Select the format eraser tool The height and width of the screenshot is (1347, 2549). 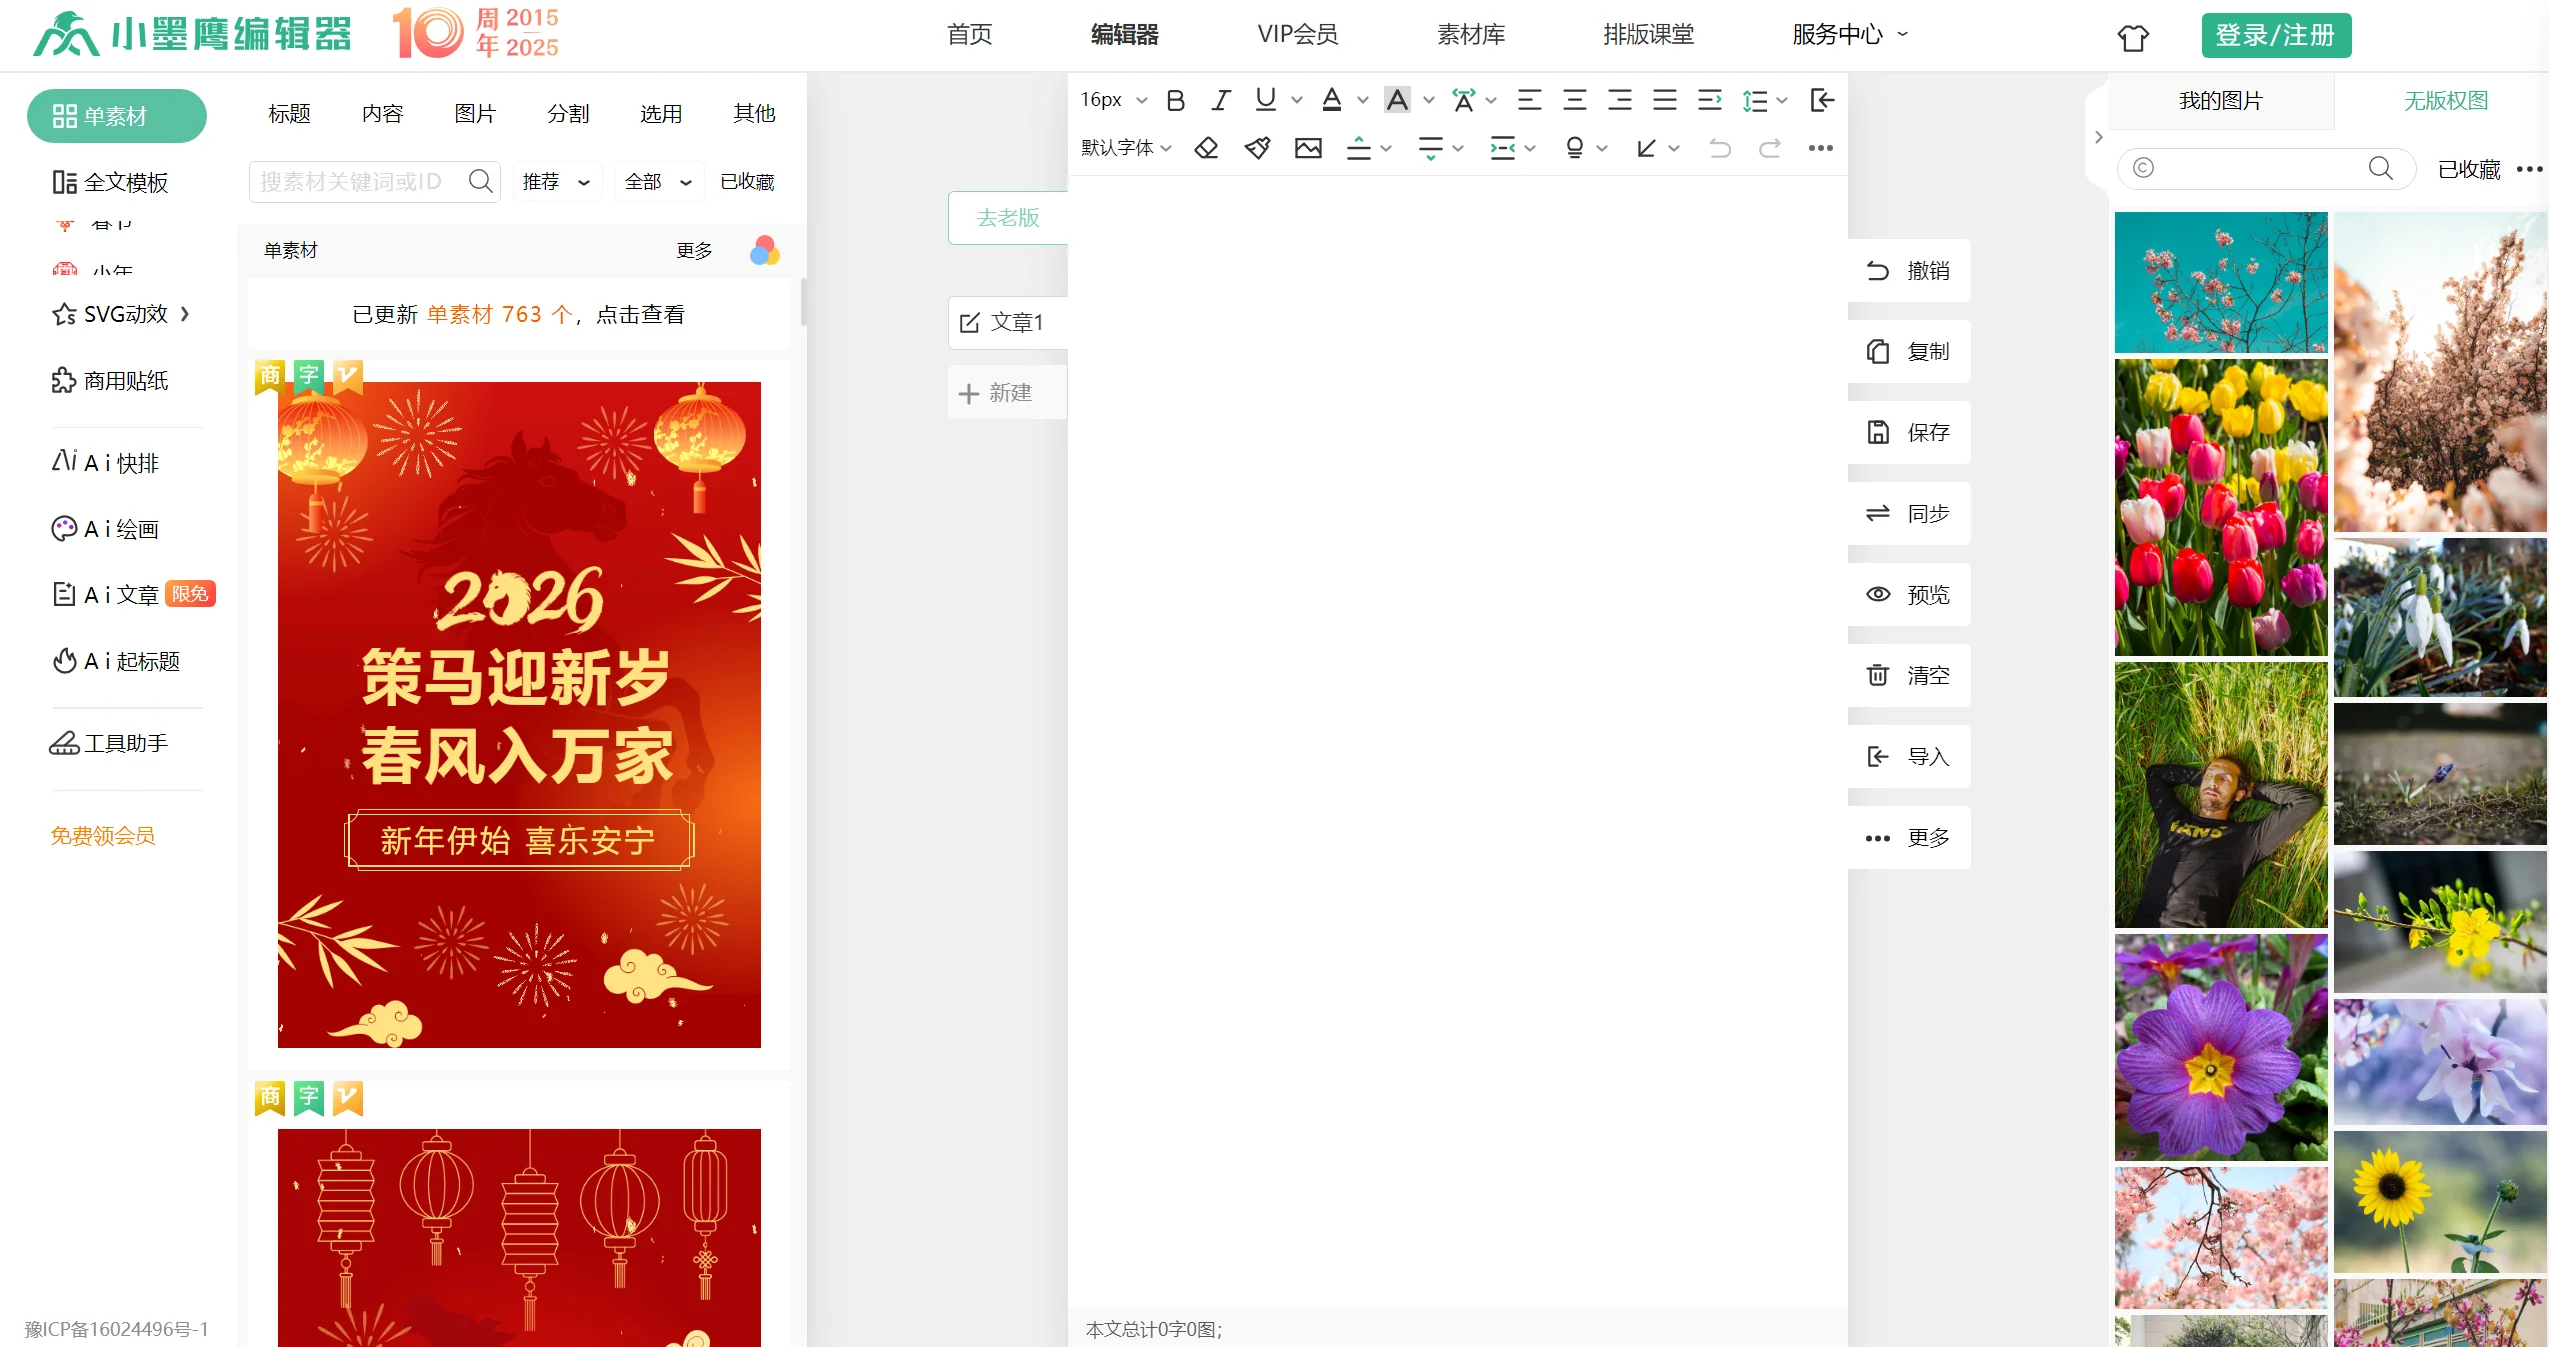(1206, 148)
